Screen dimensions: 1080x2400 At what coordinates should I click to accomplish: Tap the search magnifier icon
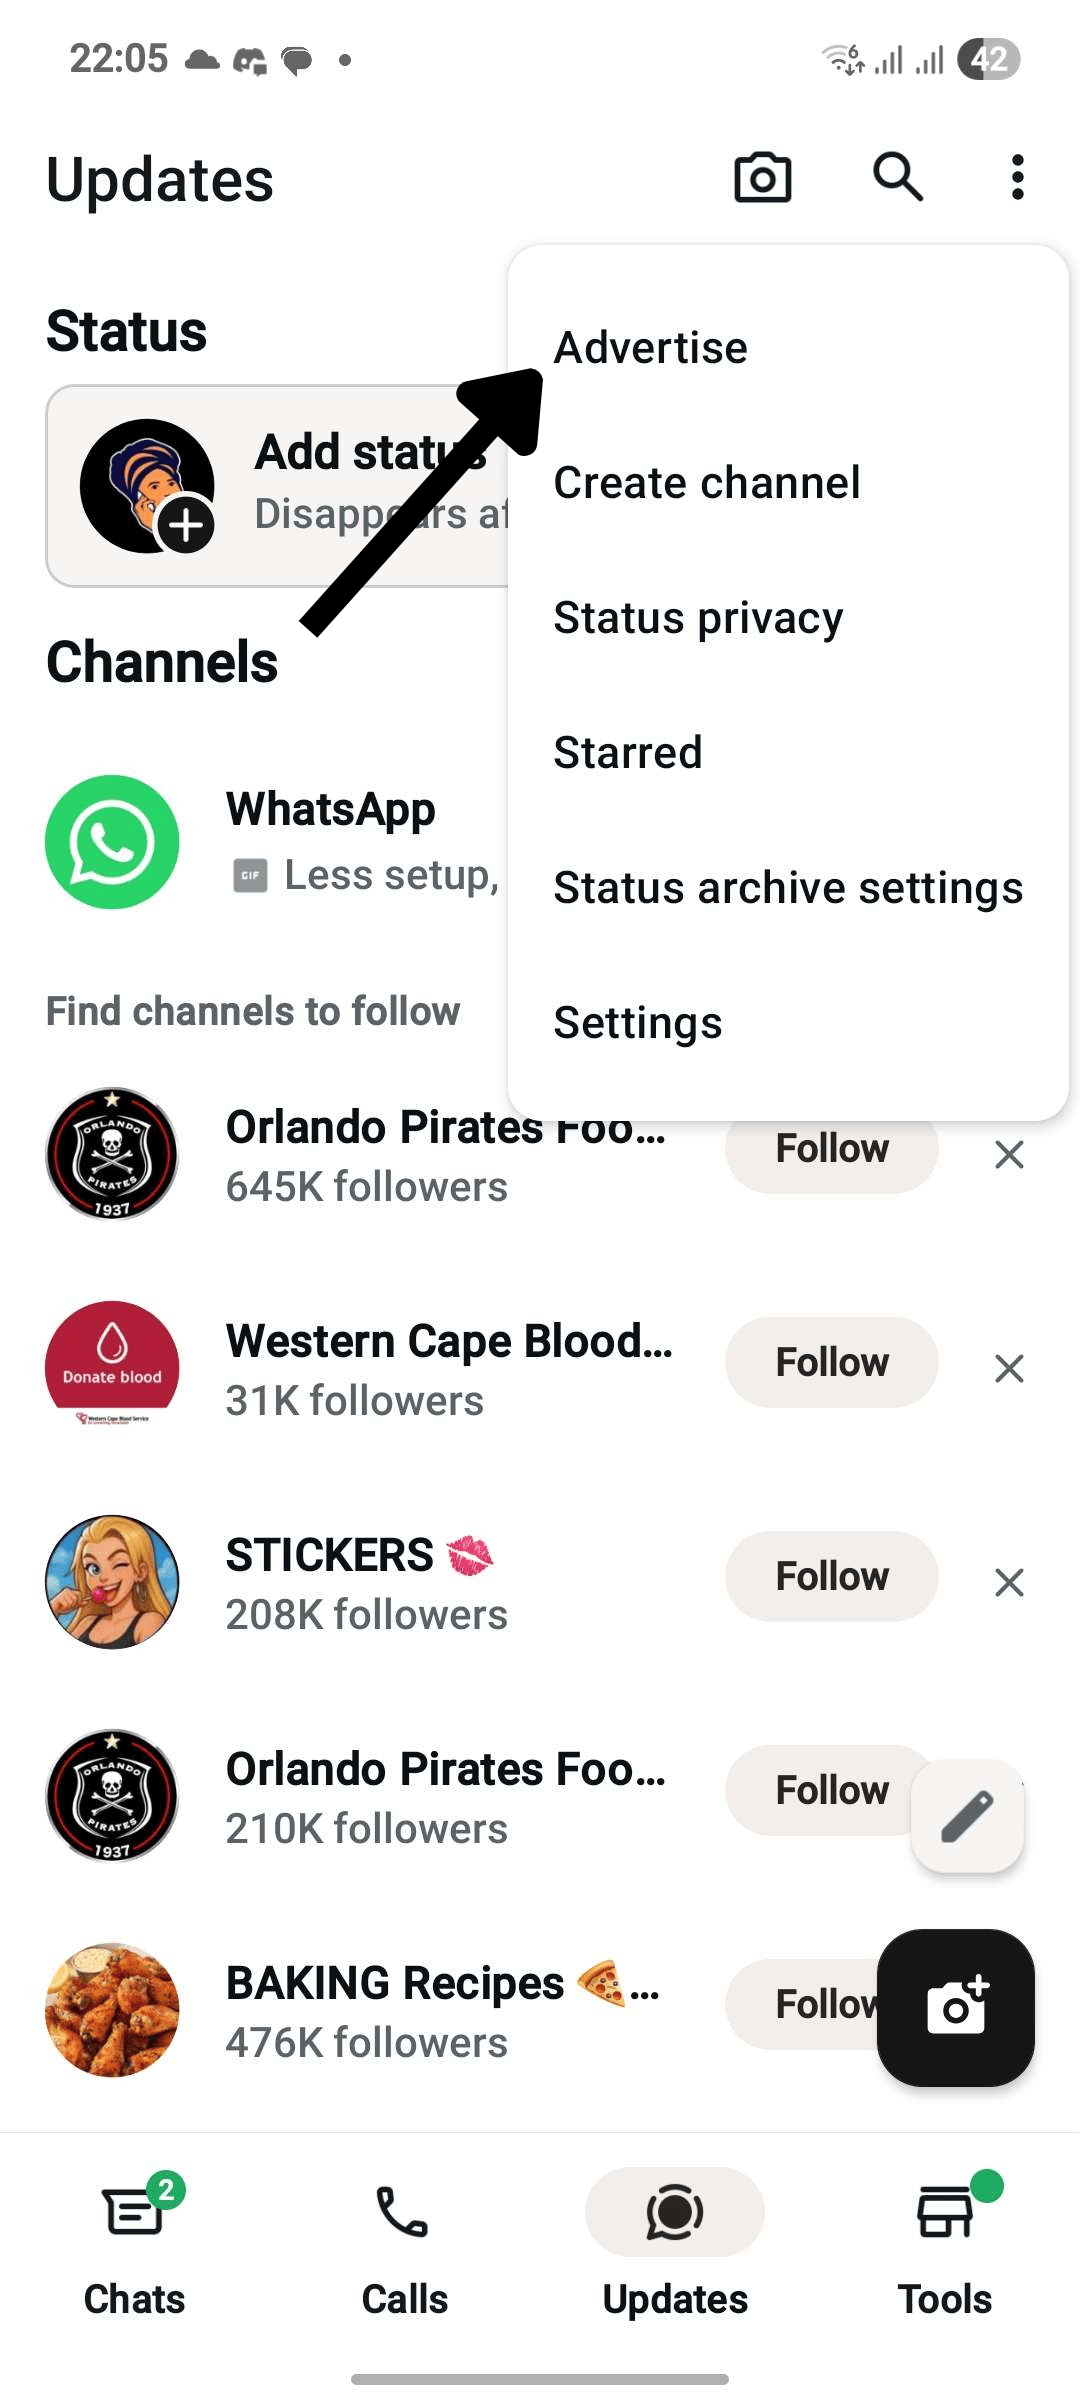click(897, 177)
